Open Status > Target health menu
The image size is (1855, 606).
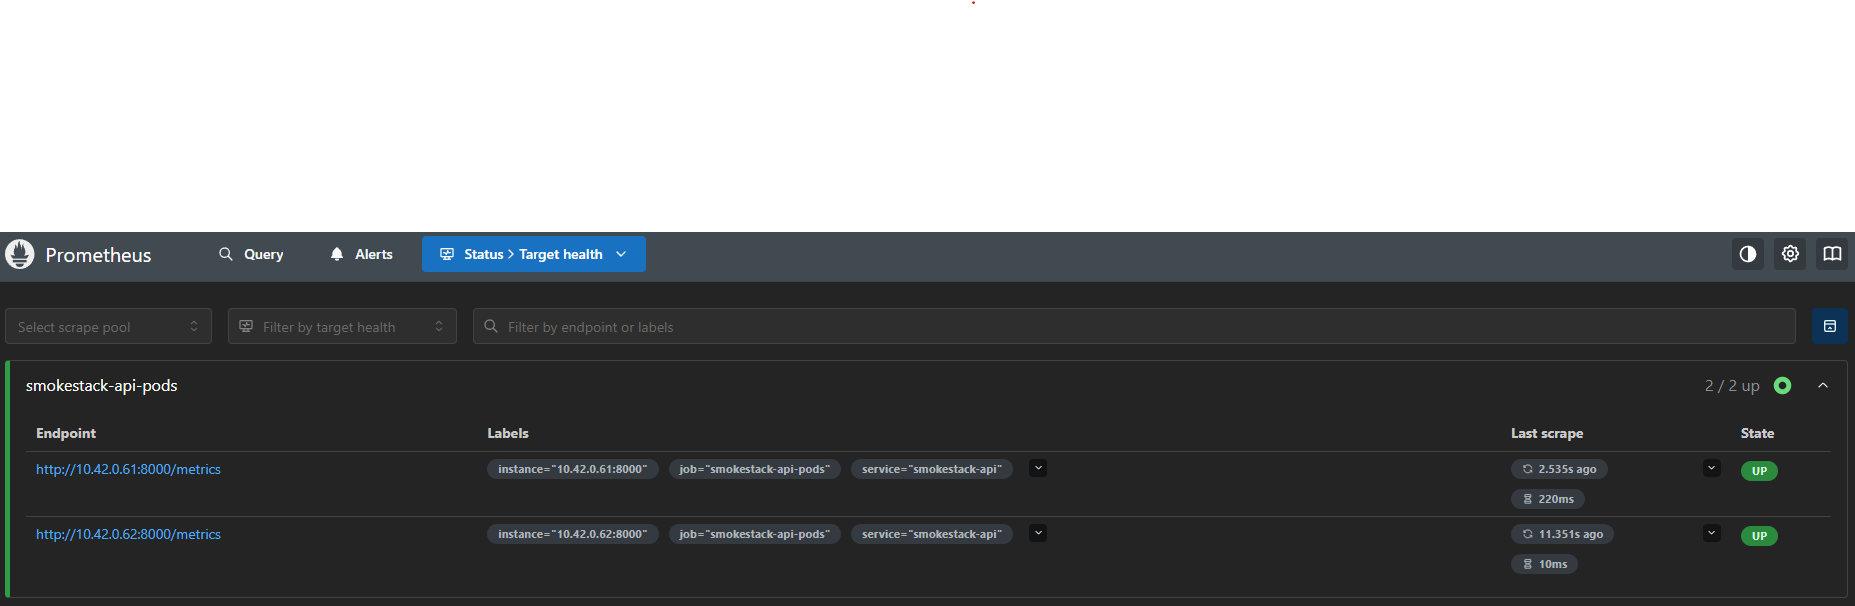coord(534,254)
